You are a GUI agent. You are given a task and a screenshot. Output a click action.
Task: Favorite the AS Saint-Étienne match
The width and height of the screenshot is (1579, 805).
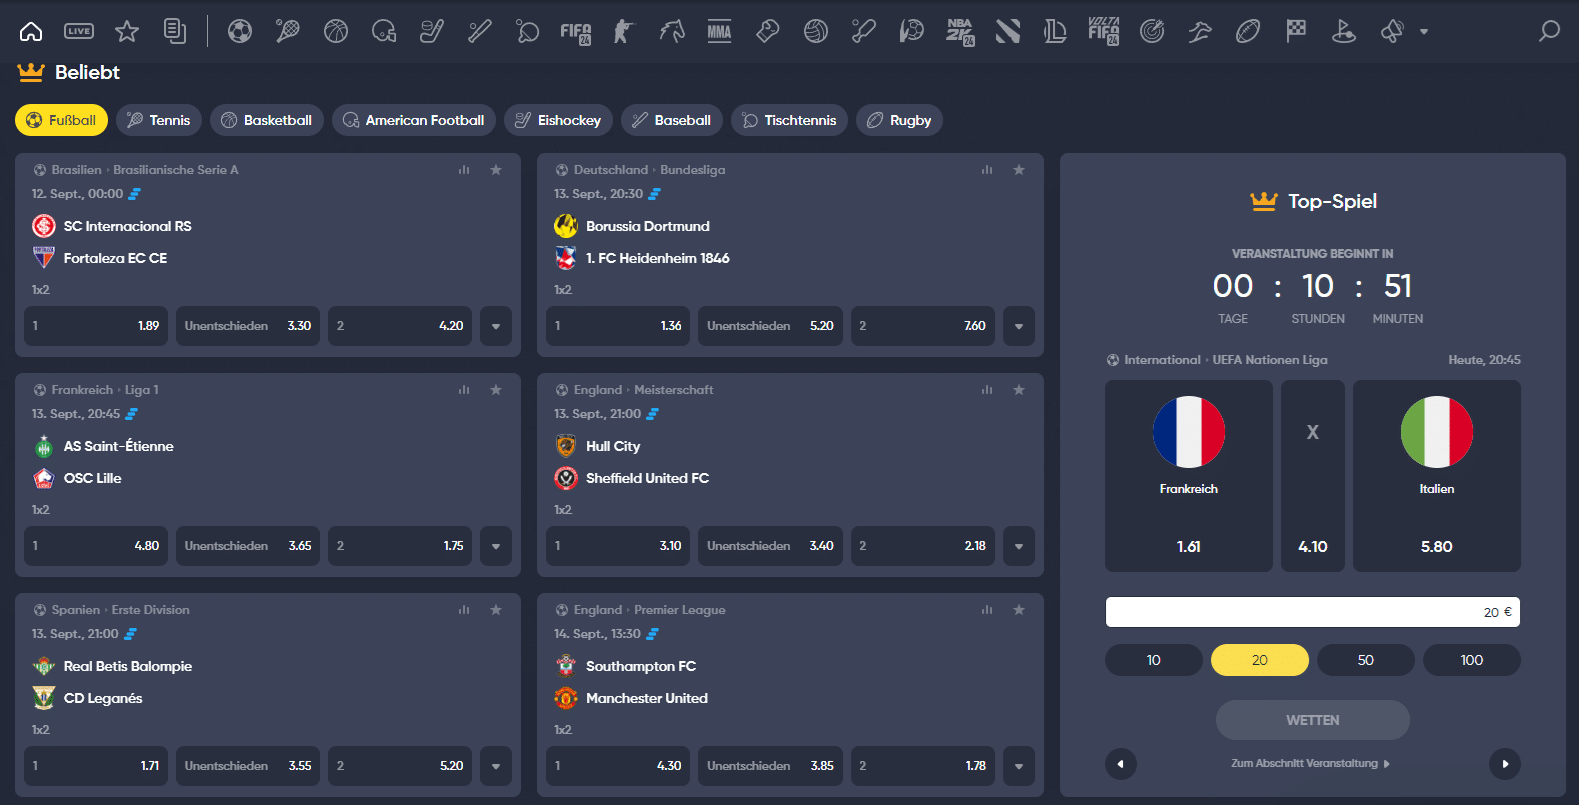[496, 390]
